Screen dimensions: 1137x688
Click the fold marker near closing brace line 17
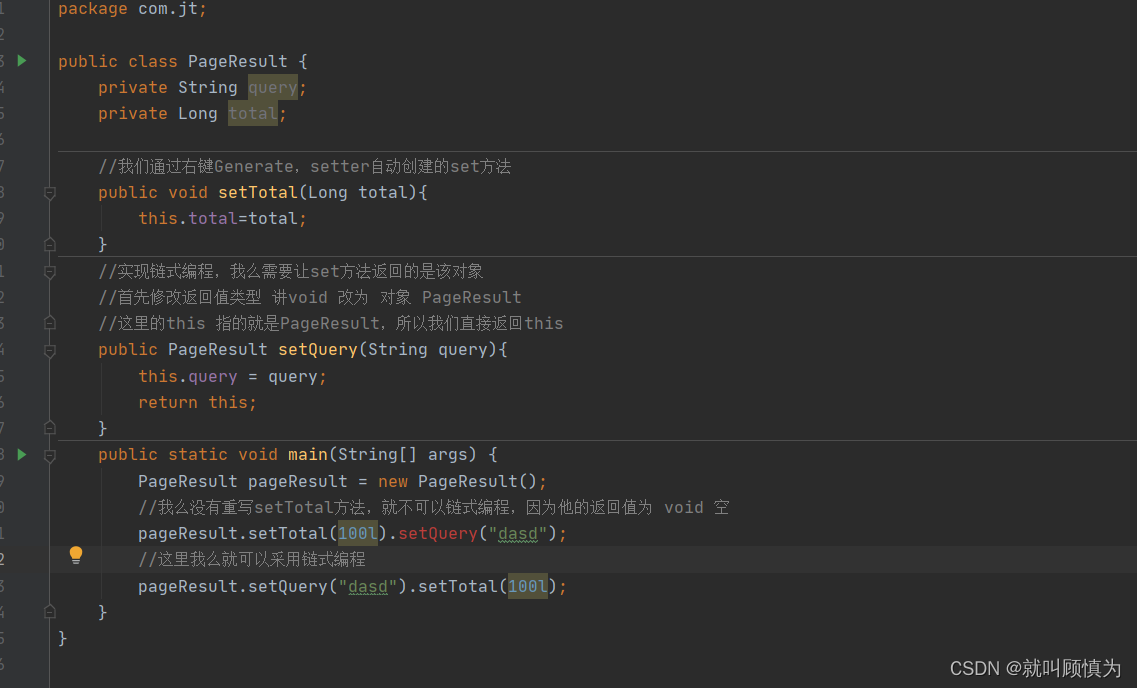[49, 428]
